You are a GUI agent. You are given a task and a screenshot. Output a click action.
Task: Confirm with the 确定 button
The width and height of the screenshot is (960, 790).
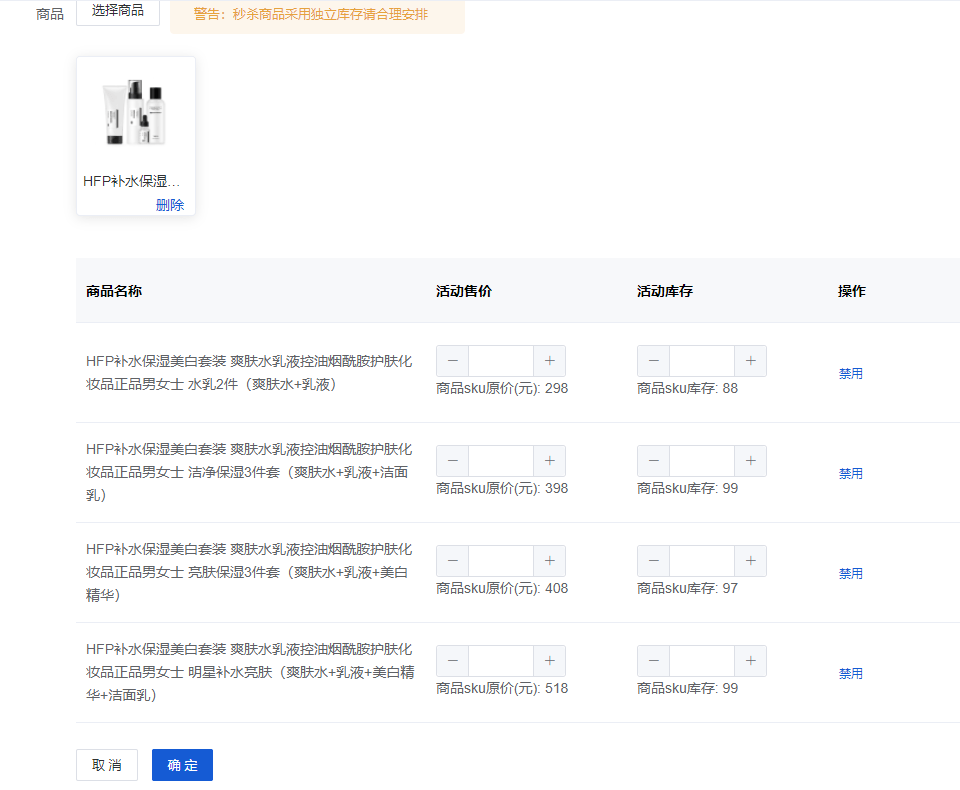pyautogui.click(x=182, y=765)
